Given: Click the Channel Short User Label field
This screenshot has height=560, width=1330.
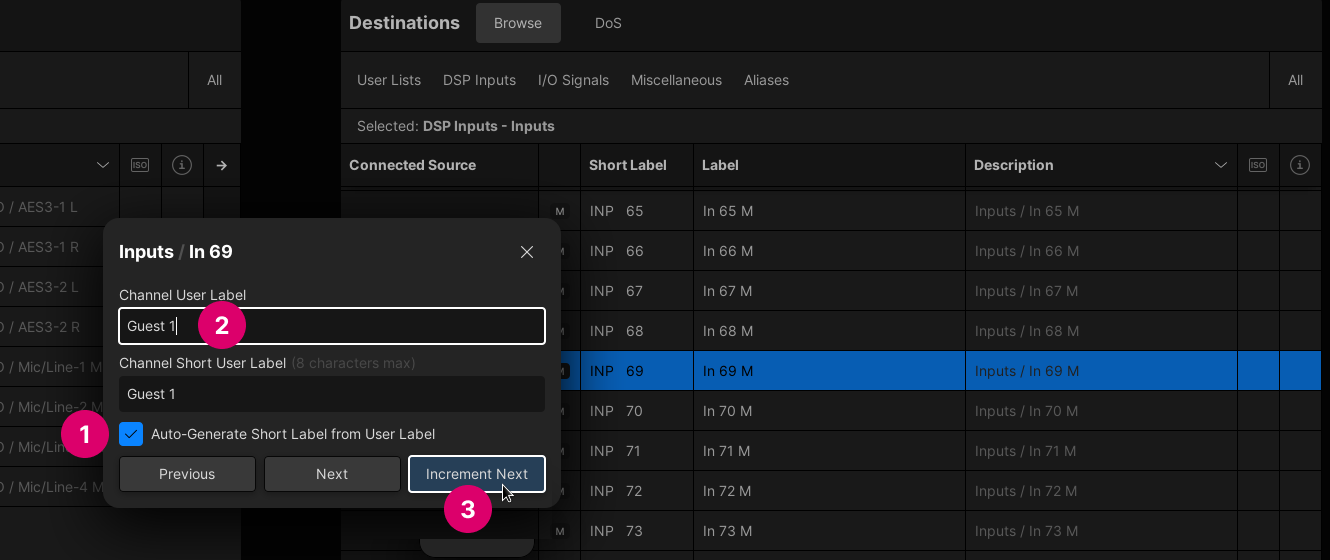Looking at the screenshot, I should tap(332, 394).
